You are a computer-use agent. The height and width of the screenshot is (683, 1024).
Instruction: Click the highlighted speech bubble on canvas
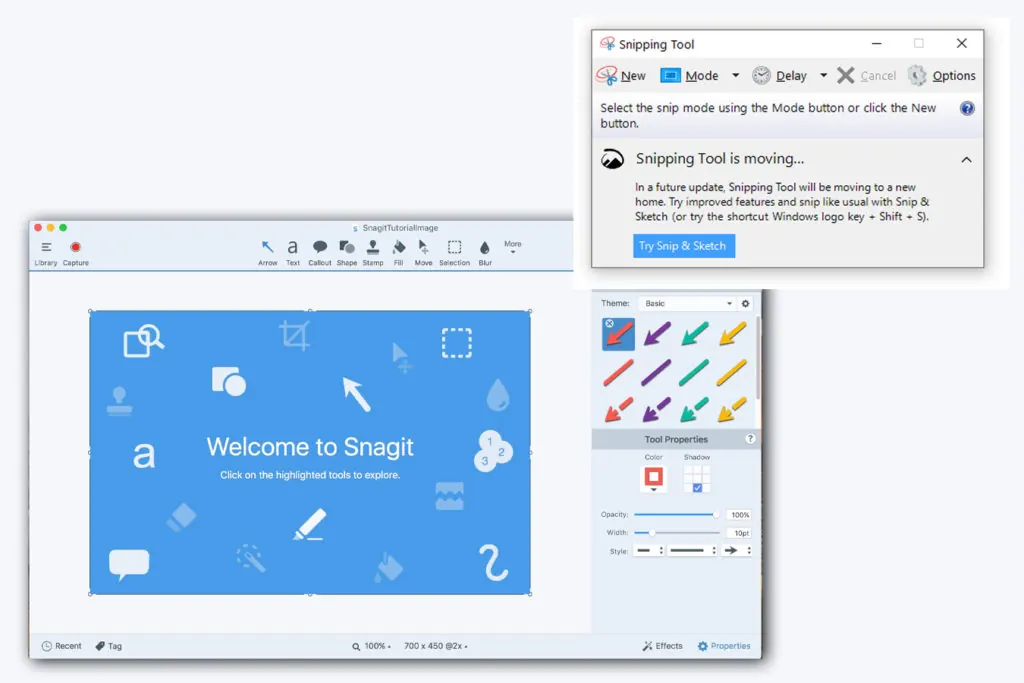pos(129,565)
